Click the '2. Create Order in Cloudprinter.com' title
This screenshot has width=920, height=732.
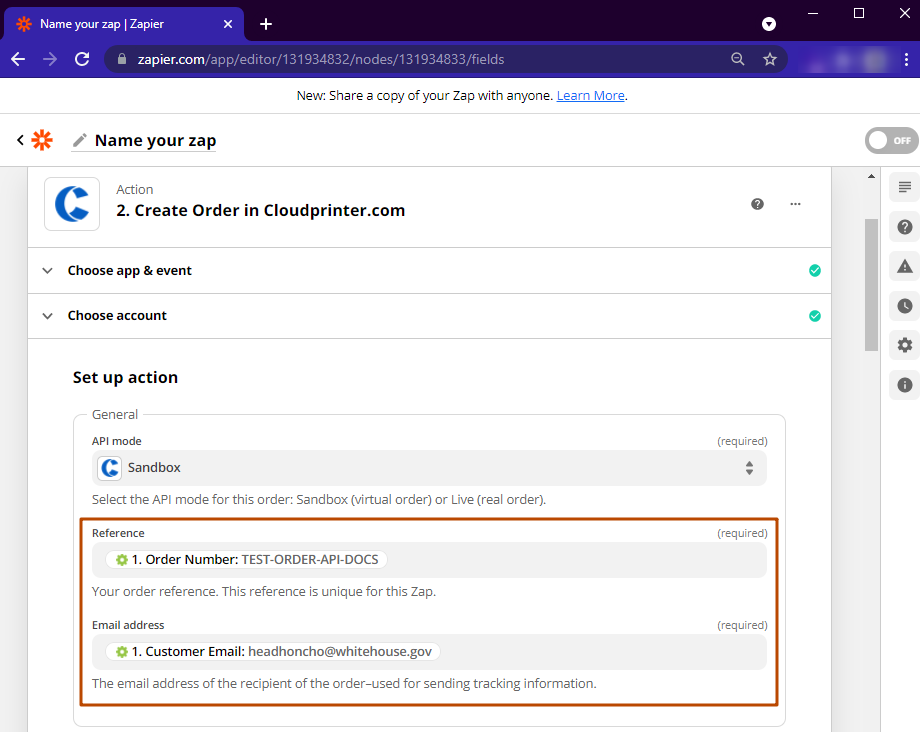coord(261,211)
